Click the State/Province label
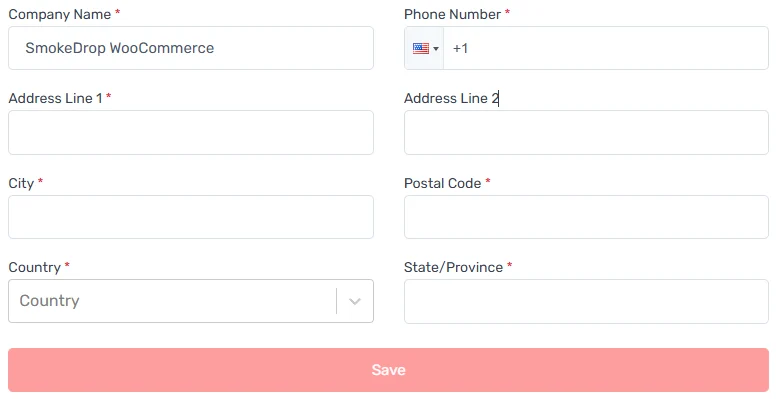This screenshot has height=399, width=776. pyautogui.click(x=453, y=267)
